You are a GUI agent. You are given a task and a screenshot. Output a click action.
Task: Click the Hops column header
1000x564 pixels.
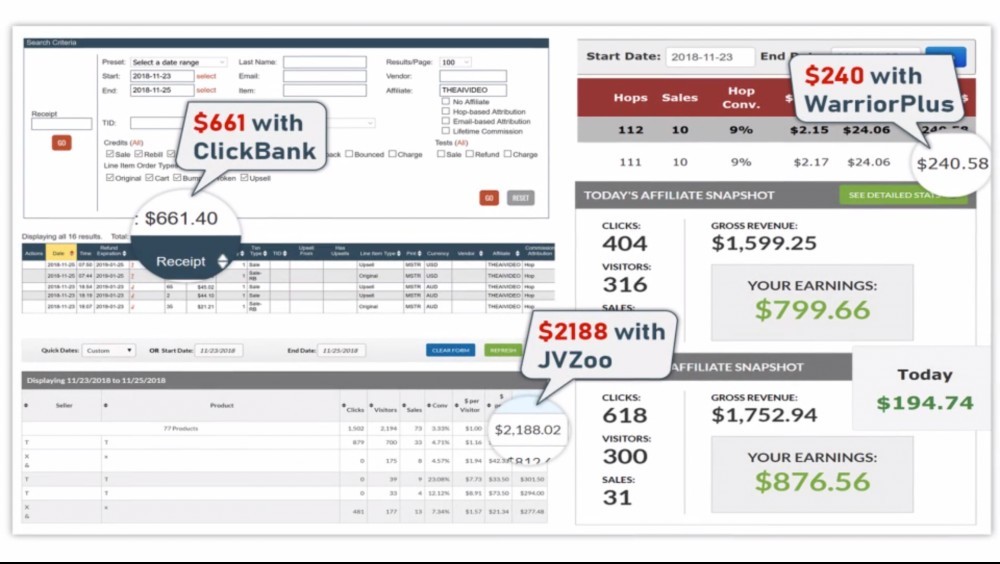(630, 98)
